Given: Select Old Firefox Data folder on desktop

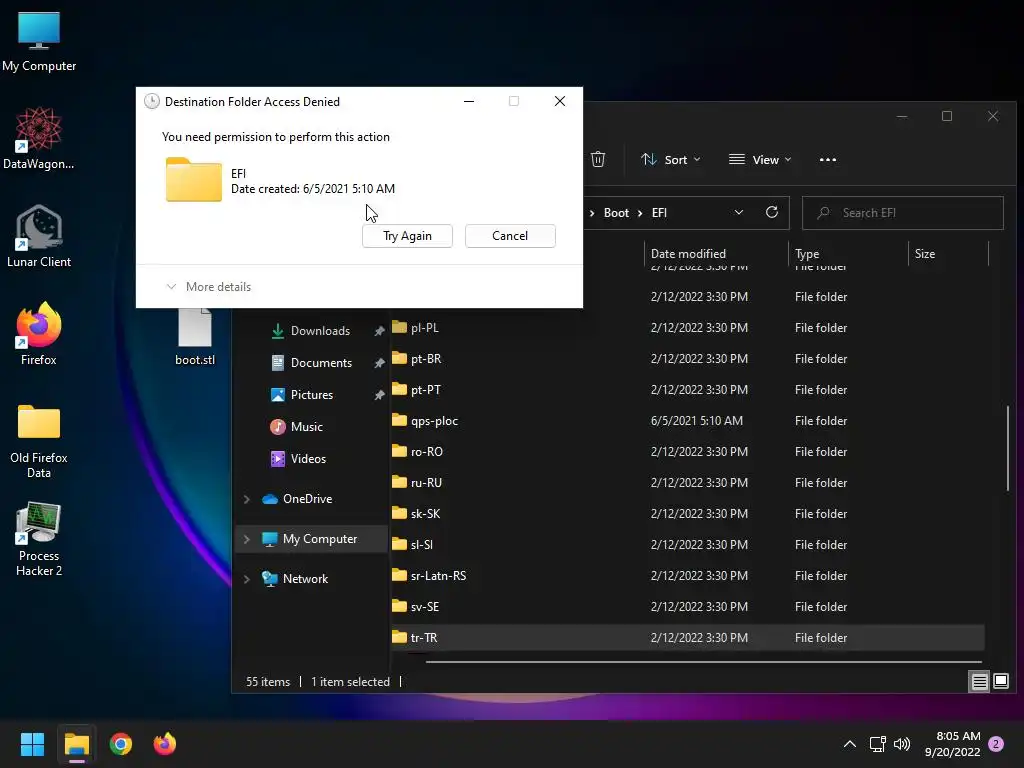Looking at the screenshot, I should (x=39, y=441).
